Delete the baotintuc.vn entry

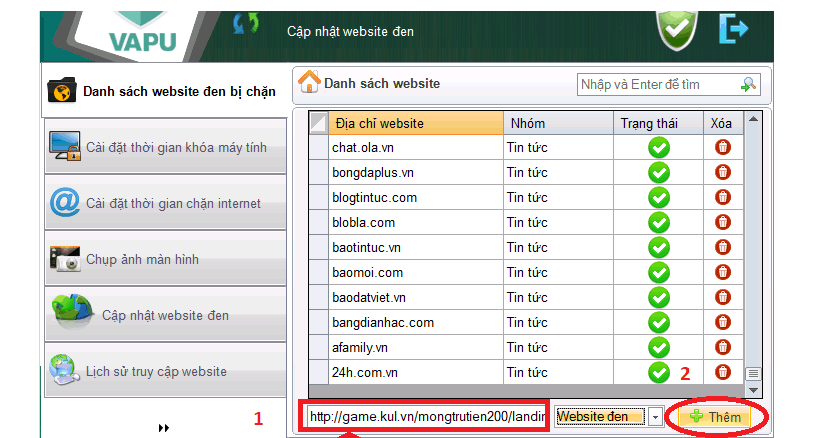tap(723, 247)
